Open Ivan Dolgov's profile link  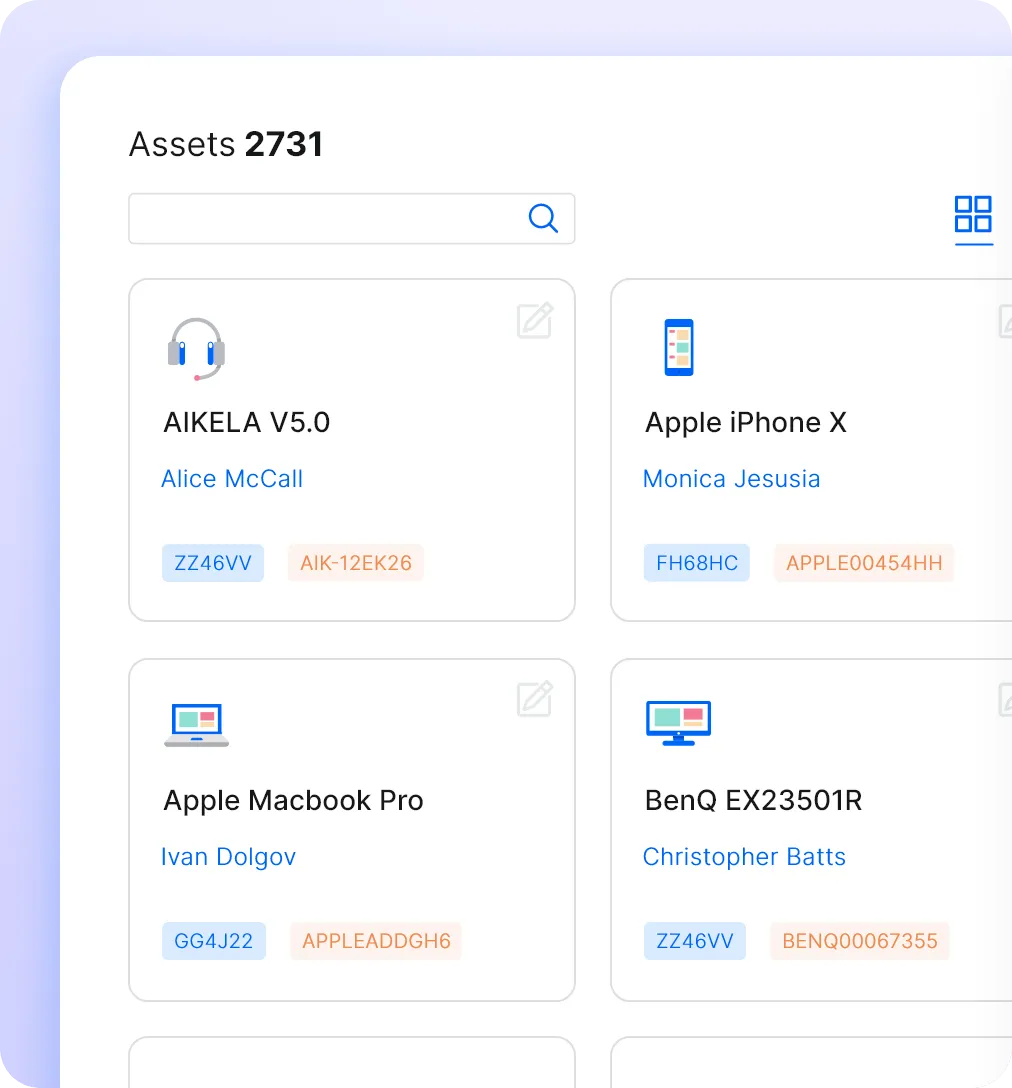point(228,857)
